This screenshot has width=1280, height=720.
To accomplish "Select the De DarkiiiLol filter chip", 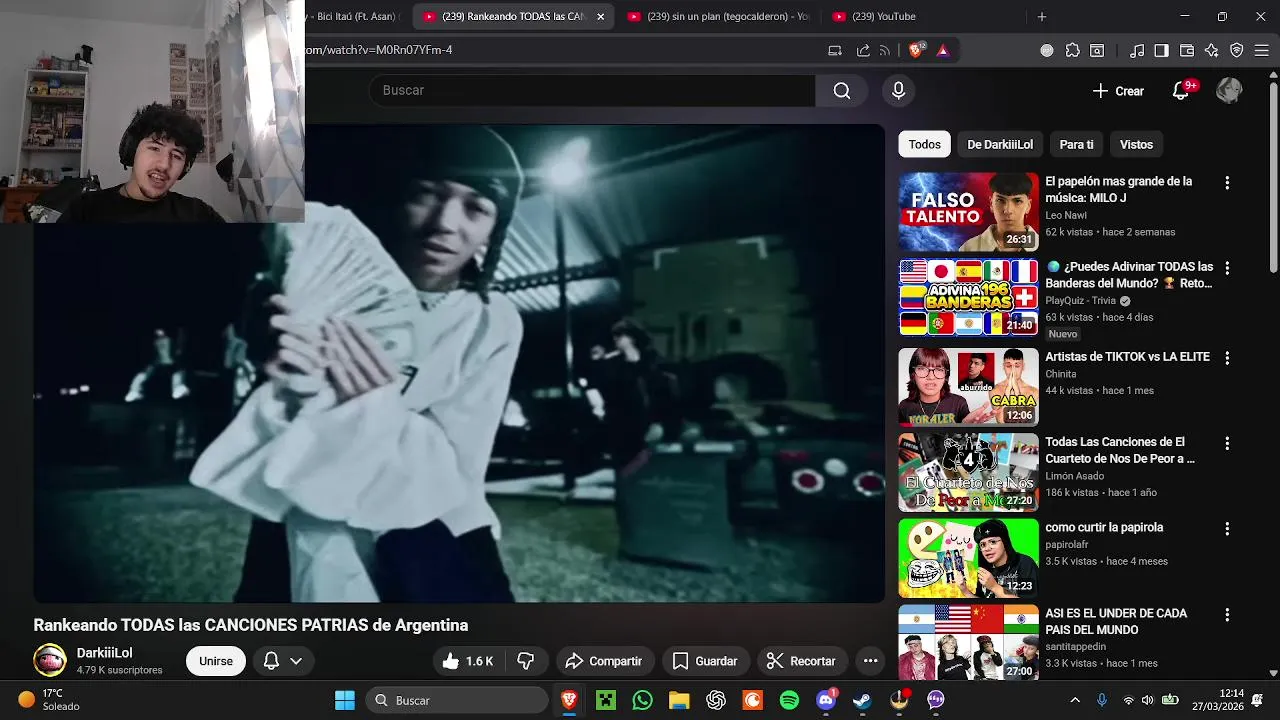I will (x=1000, y=145).
